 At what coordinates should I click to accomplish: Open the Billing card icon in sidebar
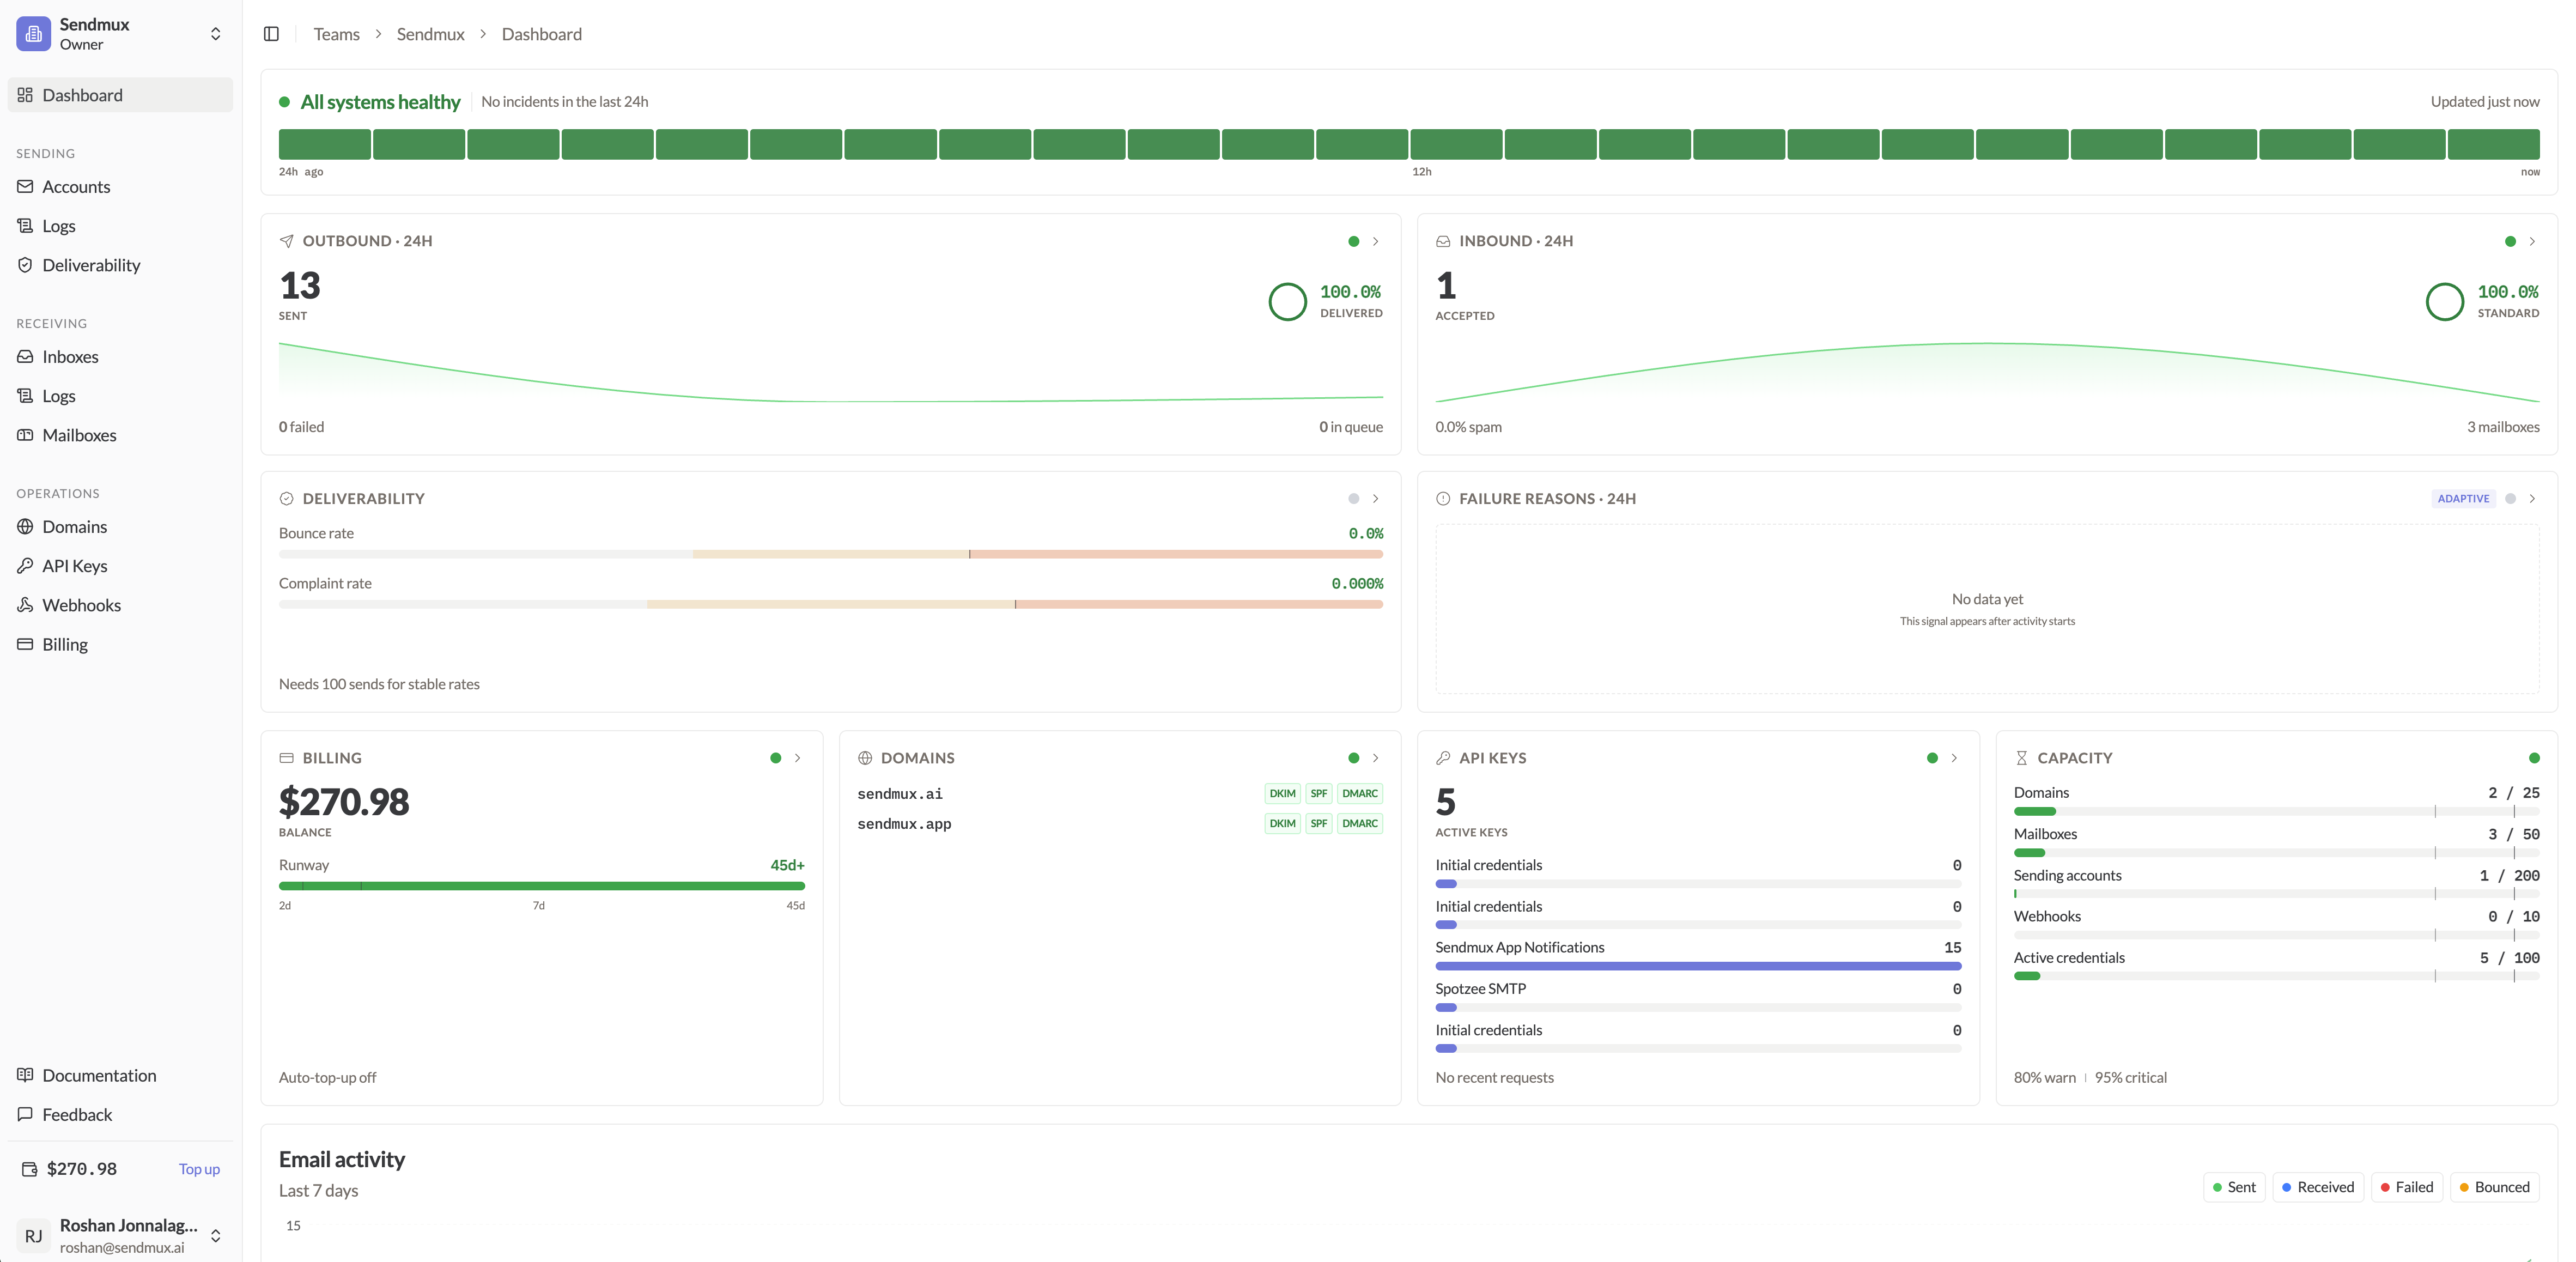(x=25, y=645)
